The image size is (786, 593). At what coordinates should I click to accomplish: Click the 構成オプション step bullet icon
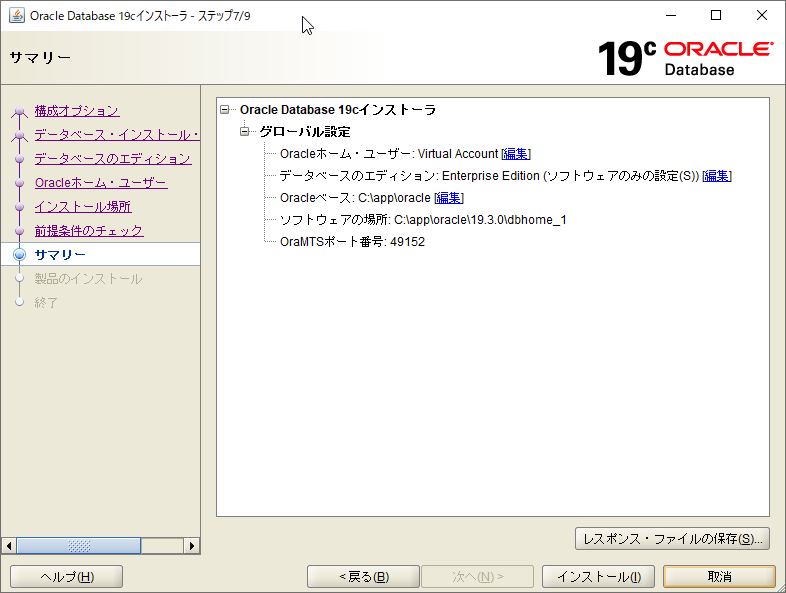[x=20, y=111]
